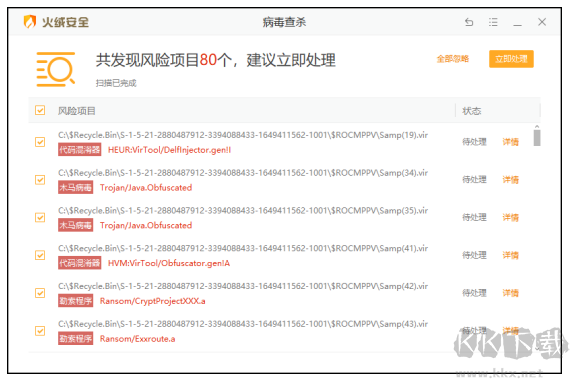This screenshot has width=570, height=380.
Task: Click the scrollbar up arrow
Action: [x=537, y=126]
